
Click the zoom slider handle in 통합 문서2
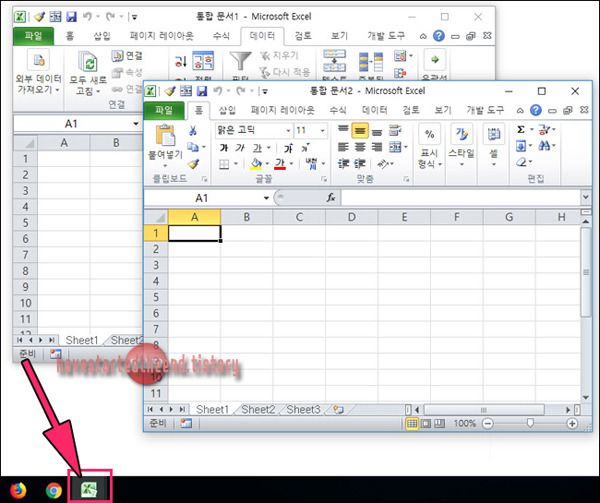[x=530, y=423]
